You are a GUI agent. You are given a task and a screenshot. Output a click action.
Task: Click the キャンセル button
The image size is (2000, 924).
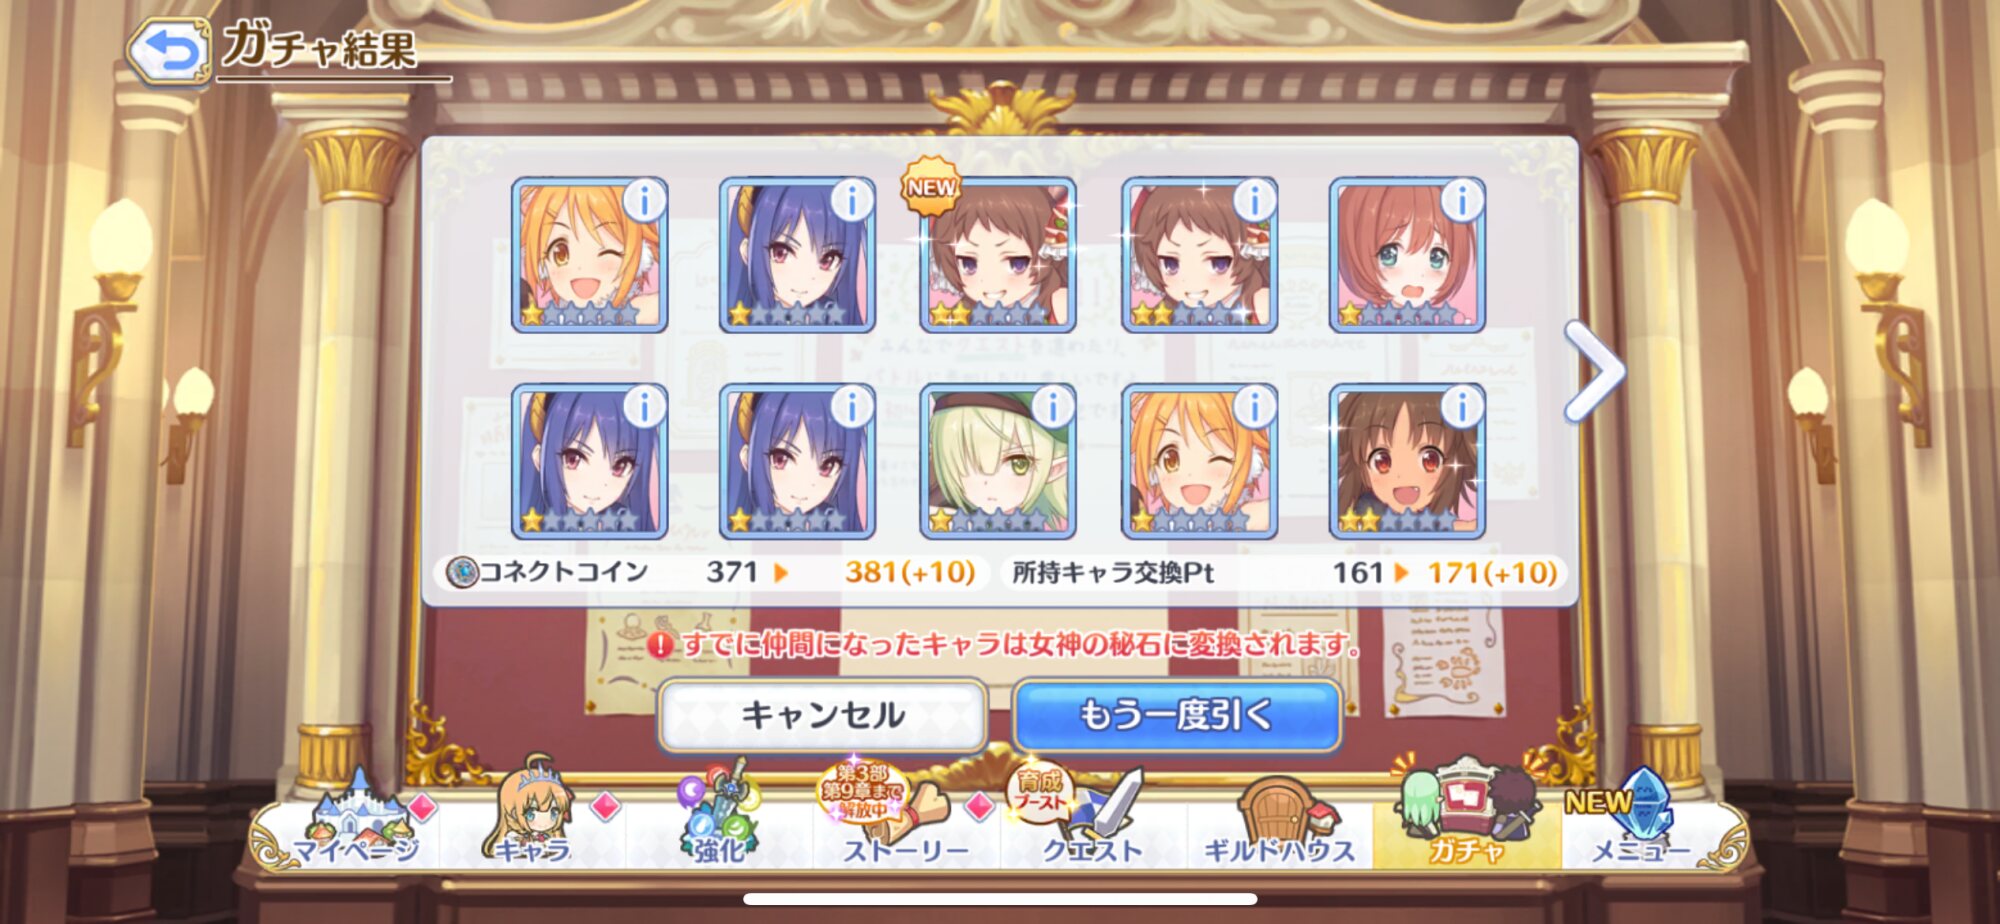pos(822,715)
